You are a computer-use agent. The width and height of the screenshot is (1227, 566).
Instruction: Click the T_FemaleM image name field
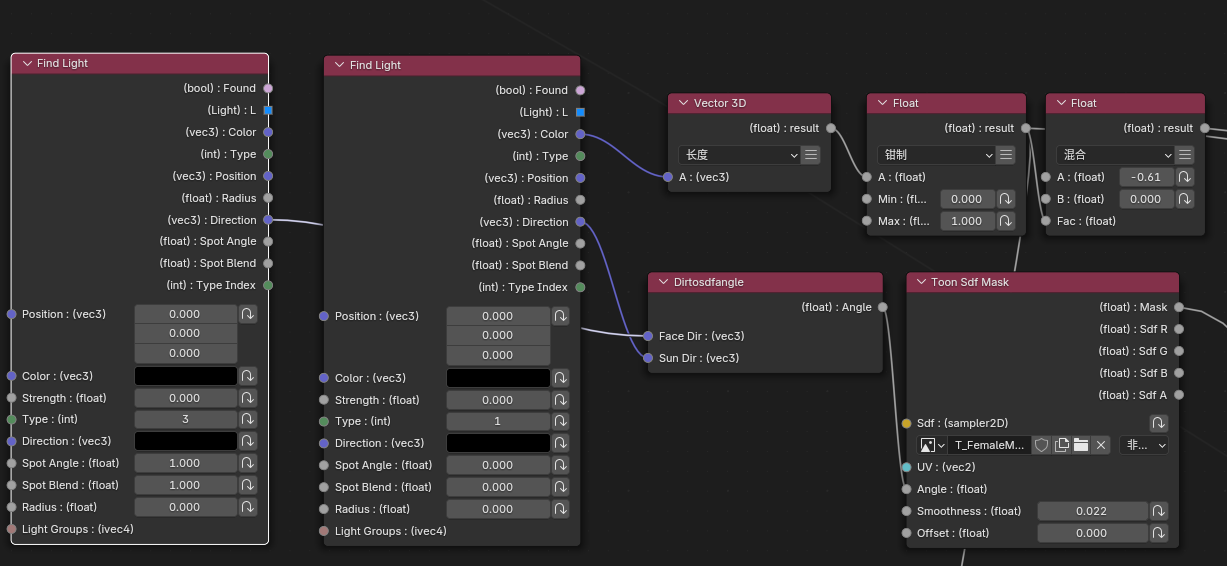pos(989,445)
